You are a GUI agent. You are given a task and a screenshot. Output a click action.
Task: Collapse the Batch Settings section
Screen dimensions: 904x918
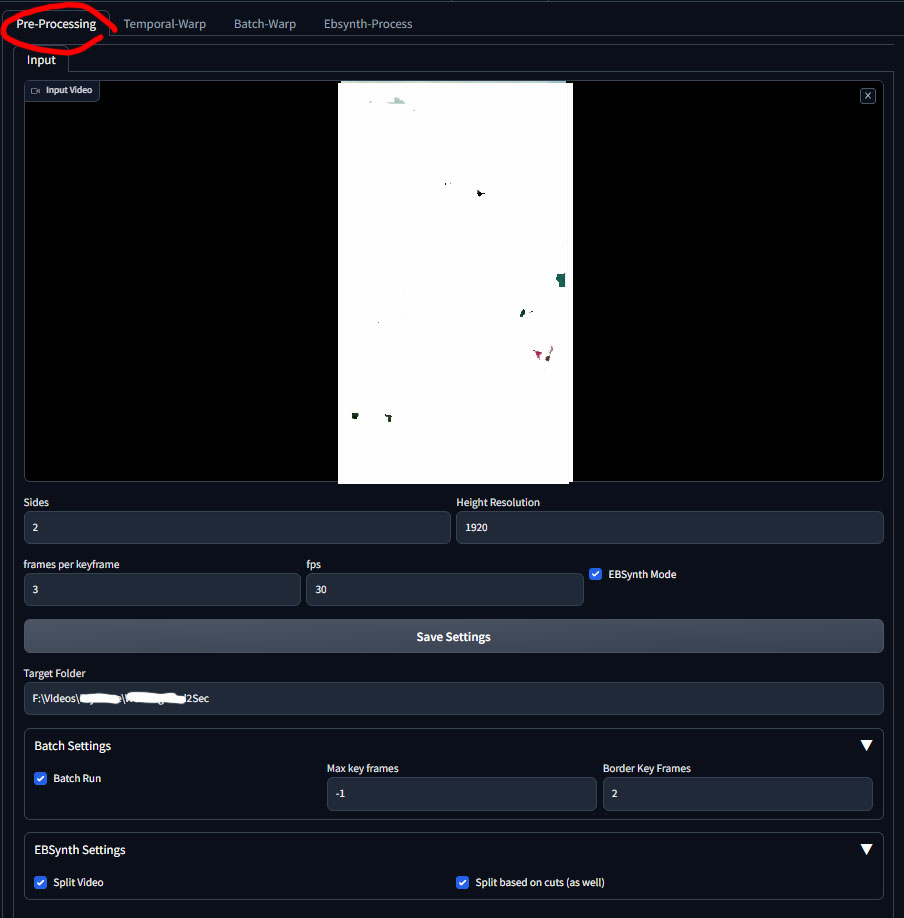pyautogui.click(x=866, y=744)
